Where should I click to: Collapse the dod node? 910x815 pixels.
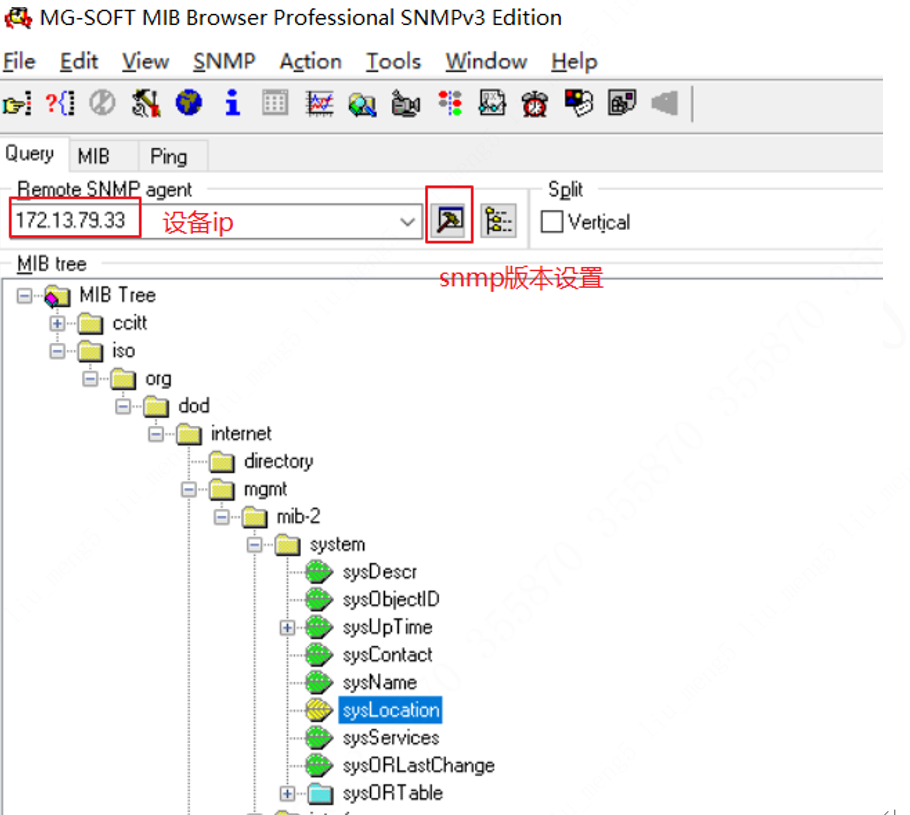pyautogui.click(x=123, y=406)
